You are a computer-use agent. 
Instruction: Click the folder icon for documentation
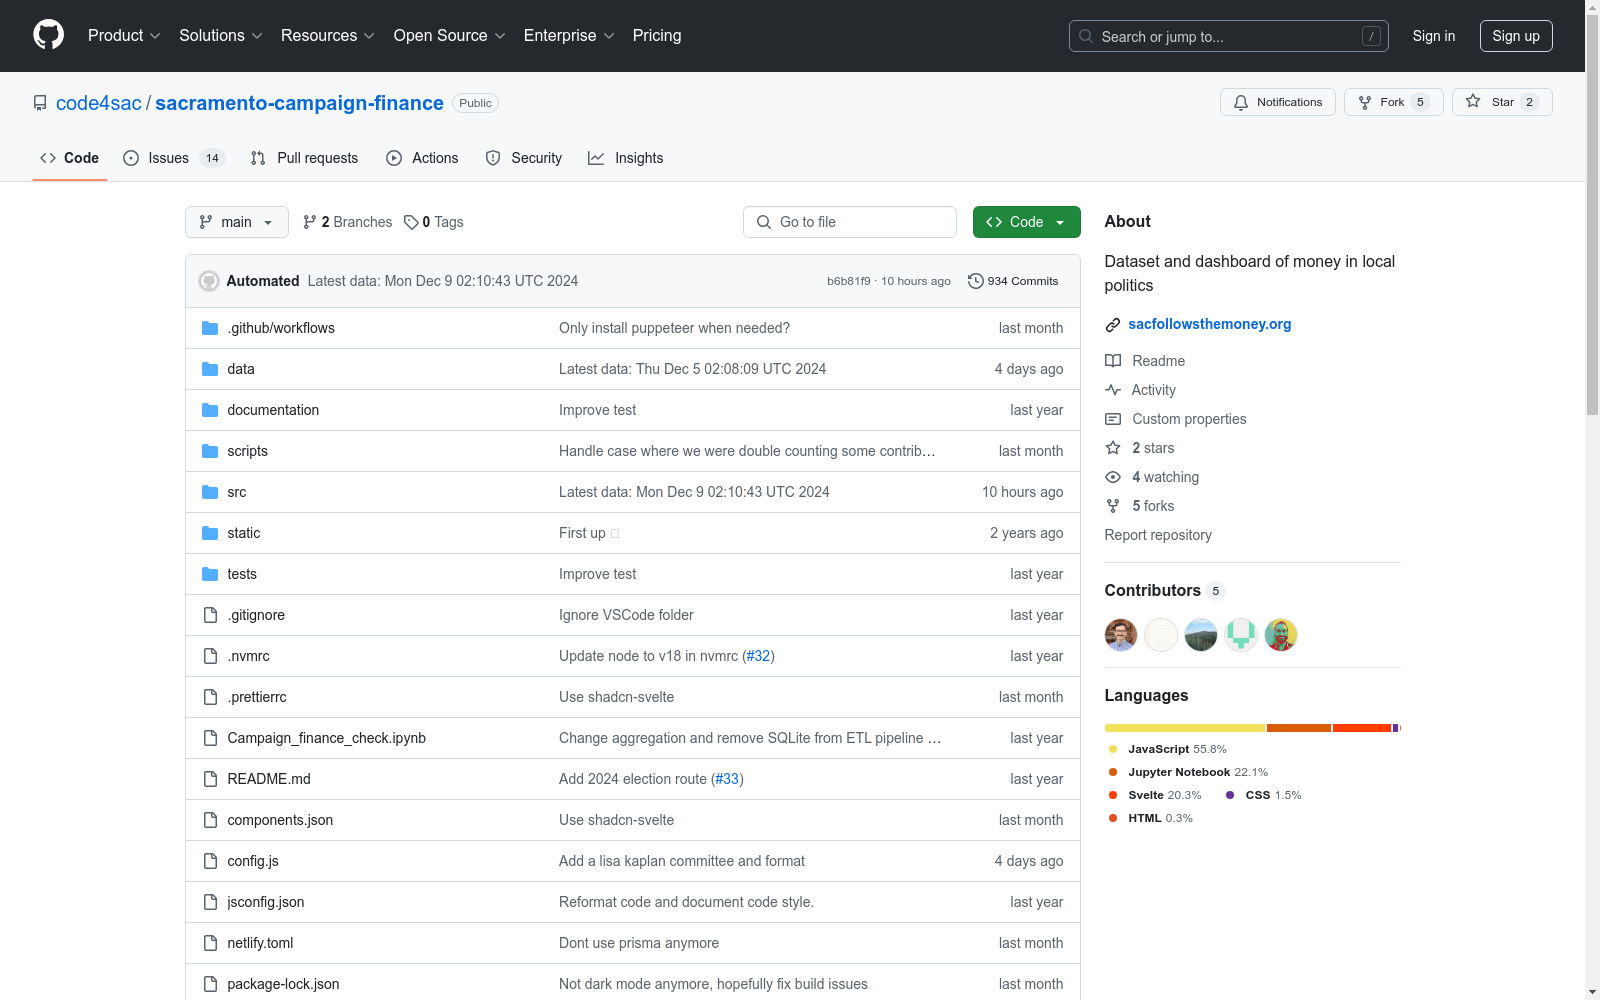(x=210, y=410)
